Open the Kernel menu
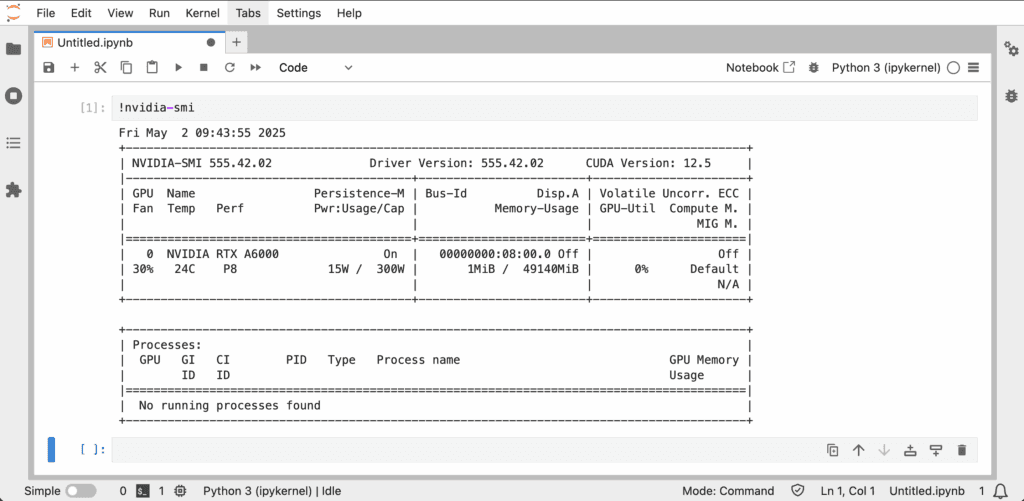 click(x=202, y=13)
